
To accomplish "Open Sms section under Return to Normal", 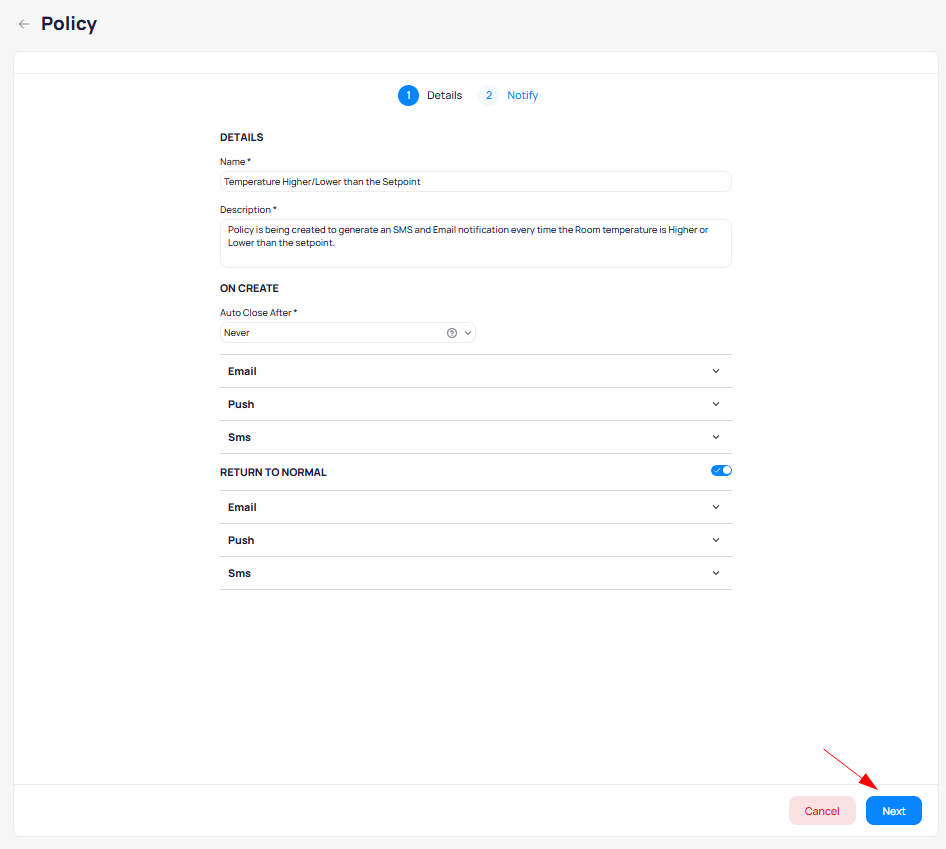I will point(715,573).
